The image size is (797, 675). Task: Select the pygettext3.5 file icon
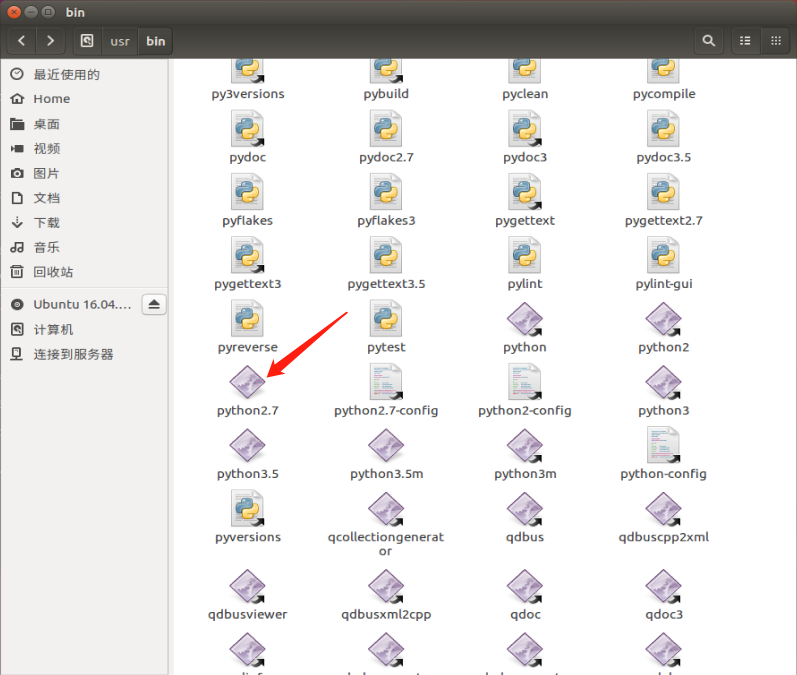click(x=386, y=256)
